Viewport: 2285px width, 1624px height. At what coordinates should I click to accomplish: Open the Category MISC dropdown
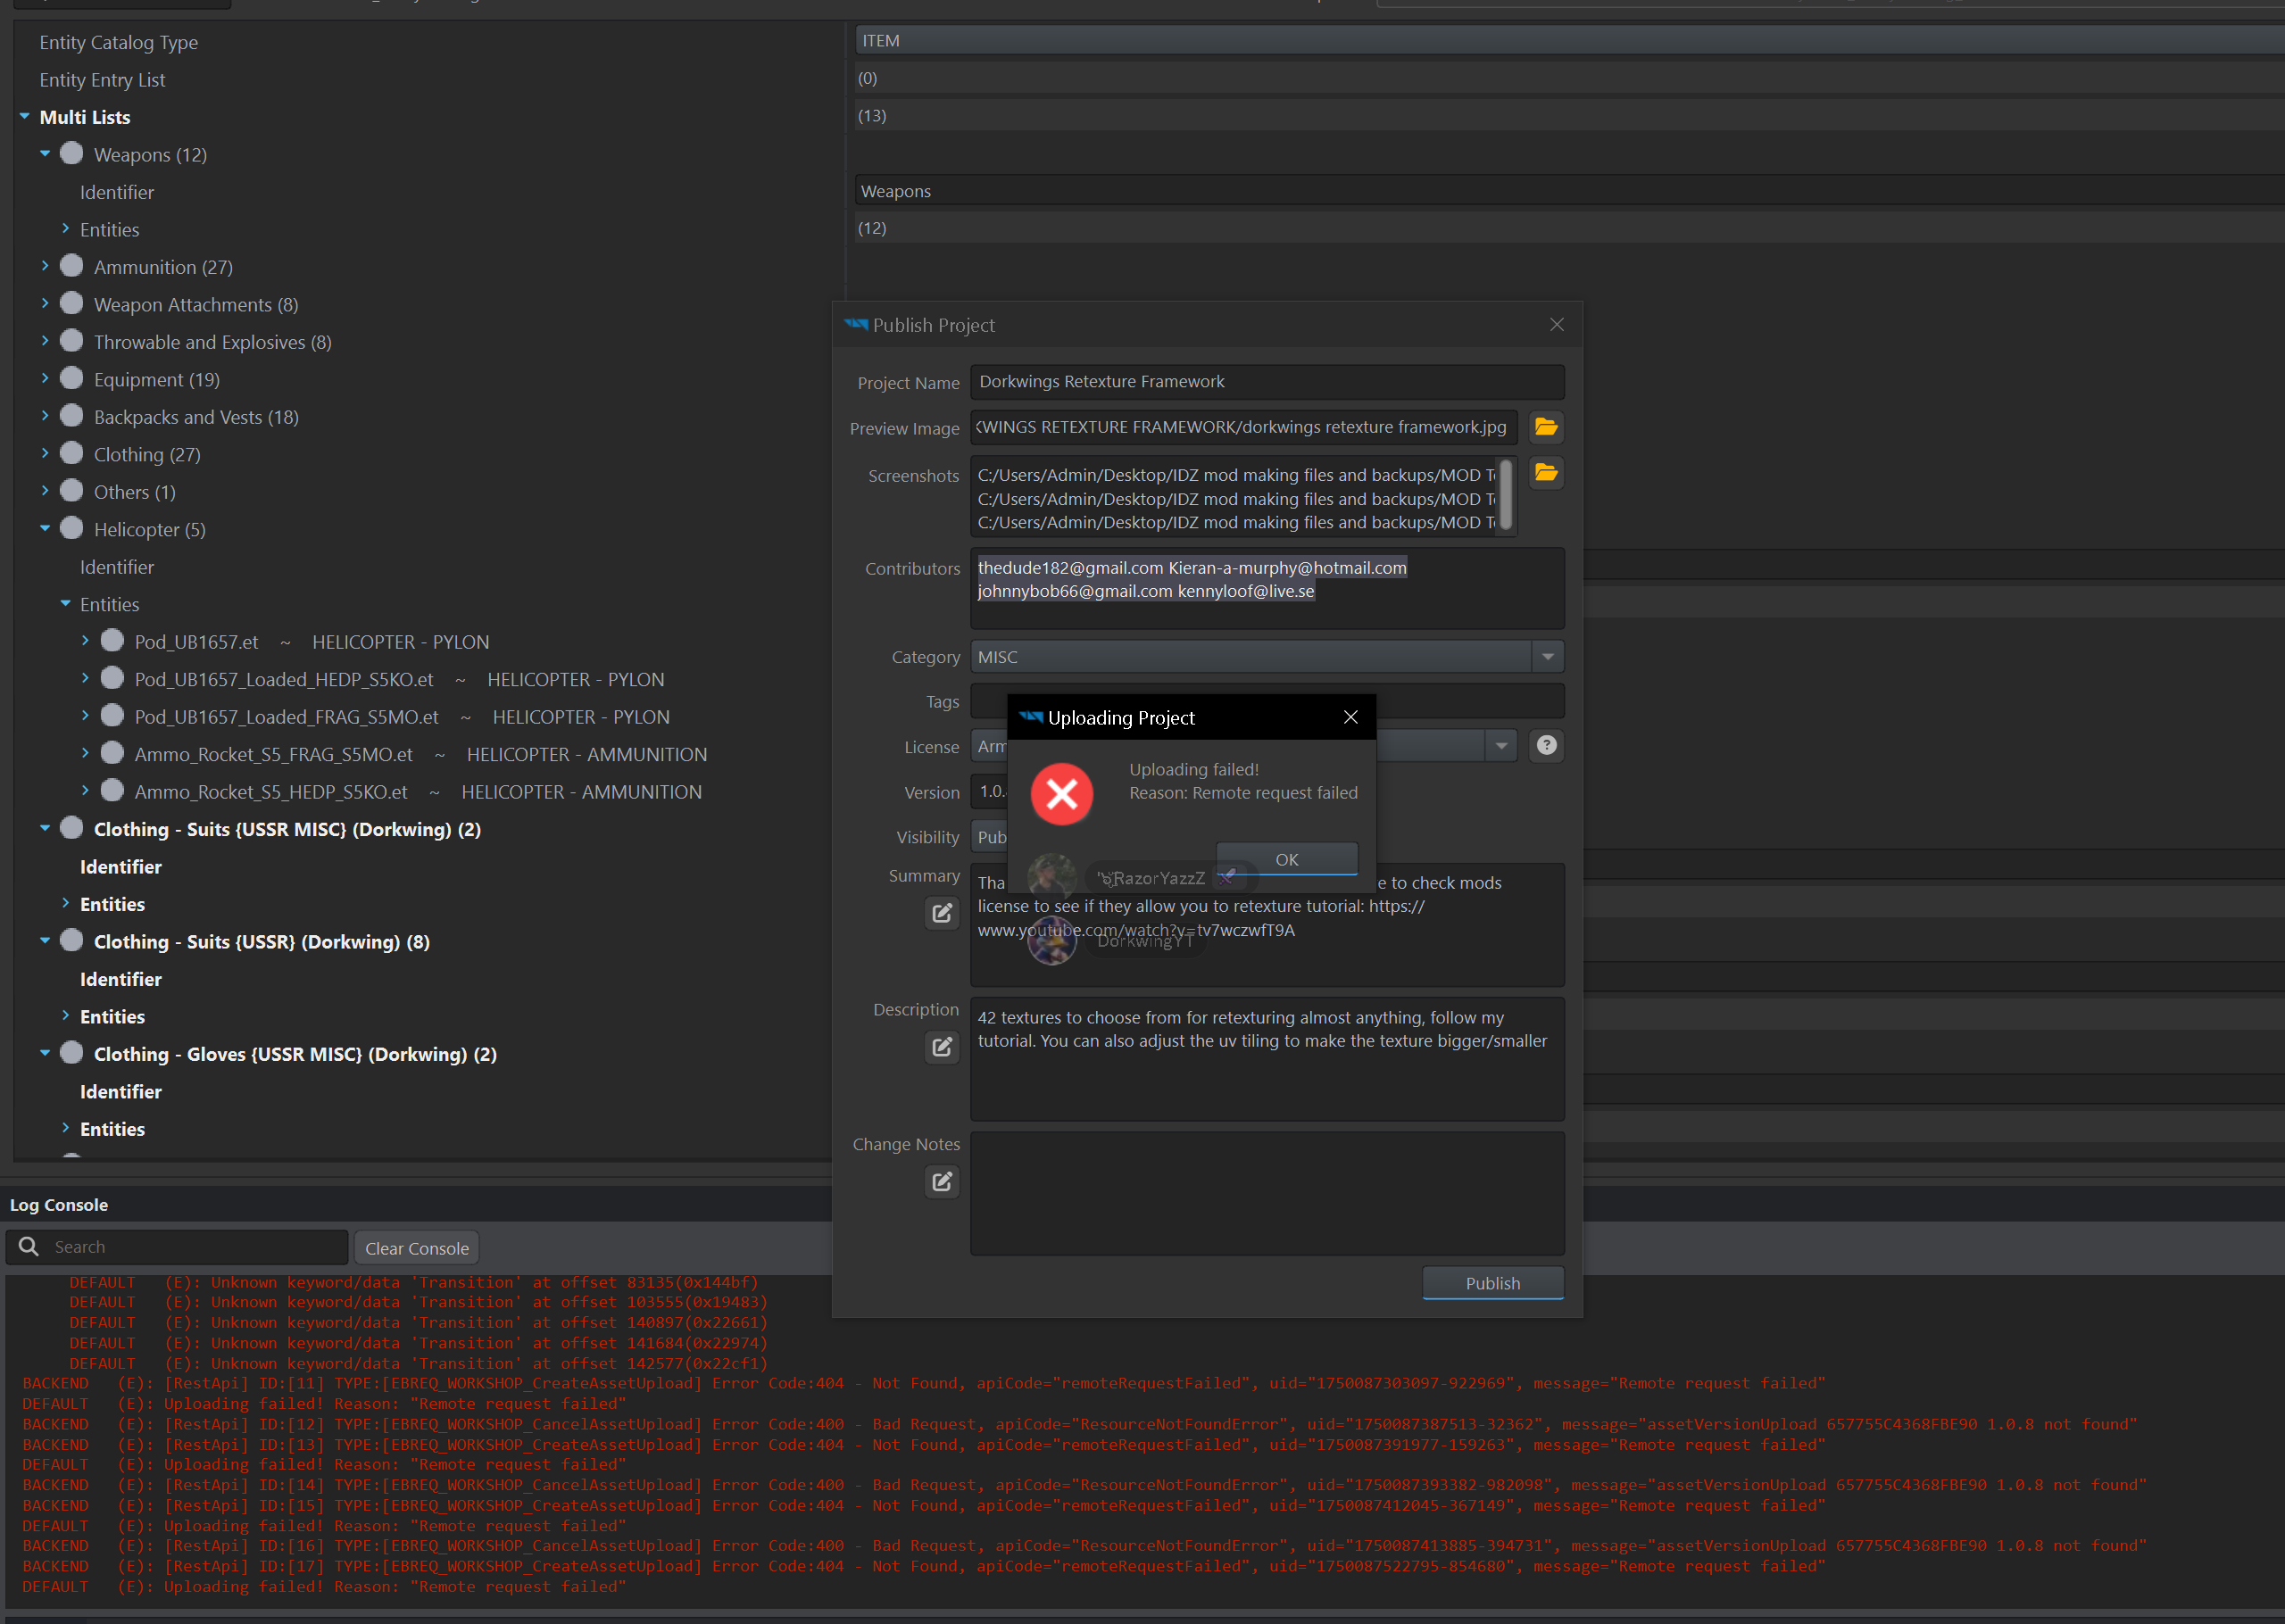pos(1547,657)
